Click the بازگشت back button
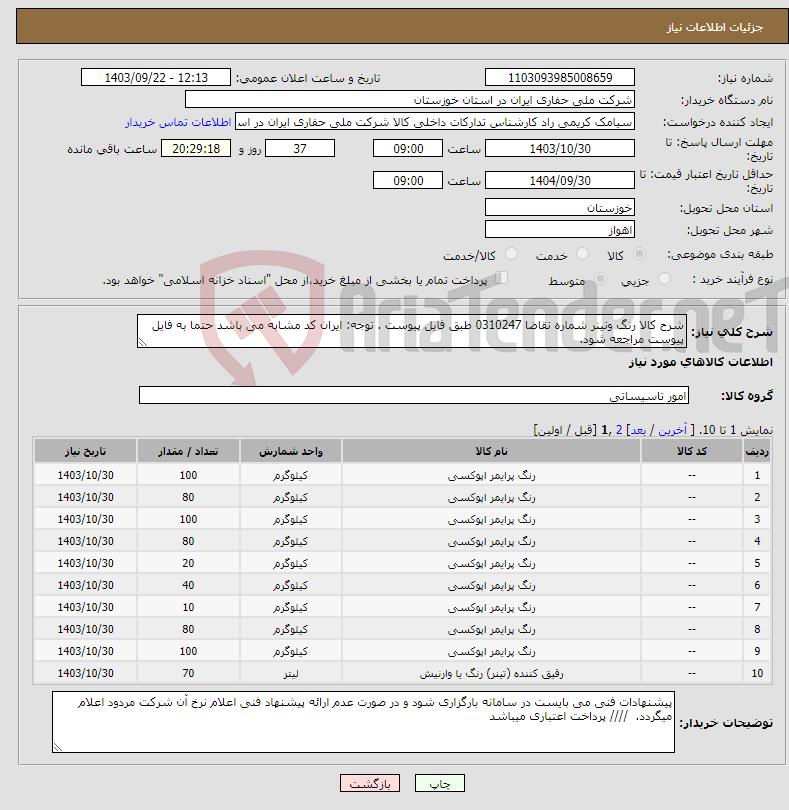This screenshot has height=810, width=789. (370, 783)
